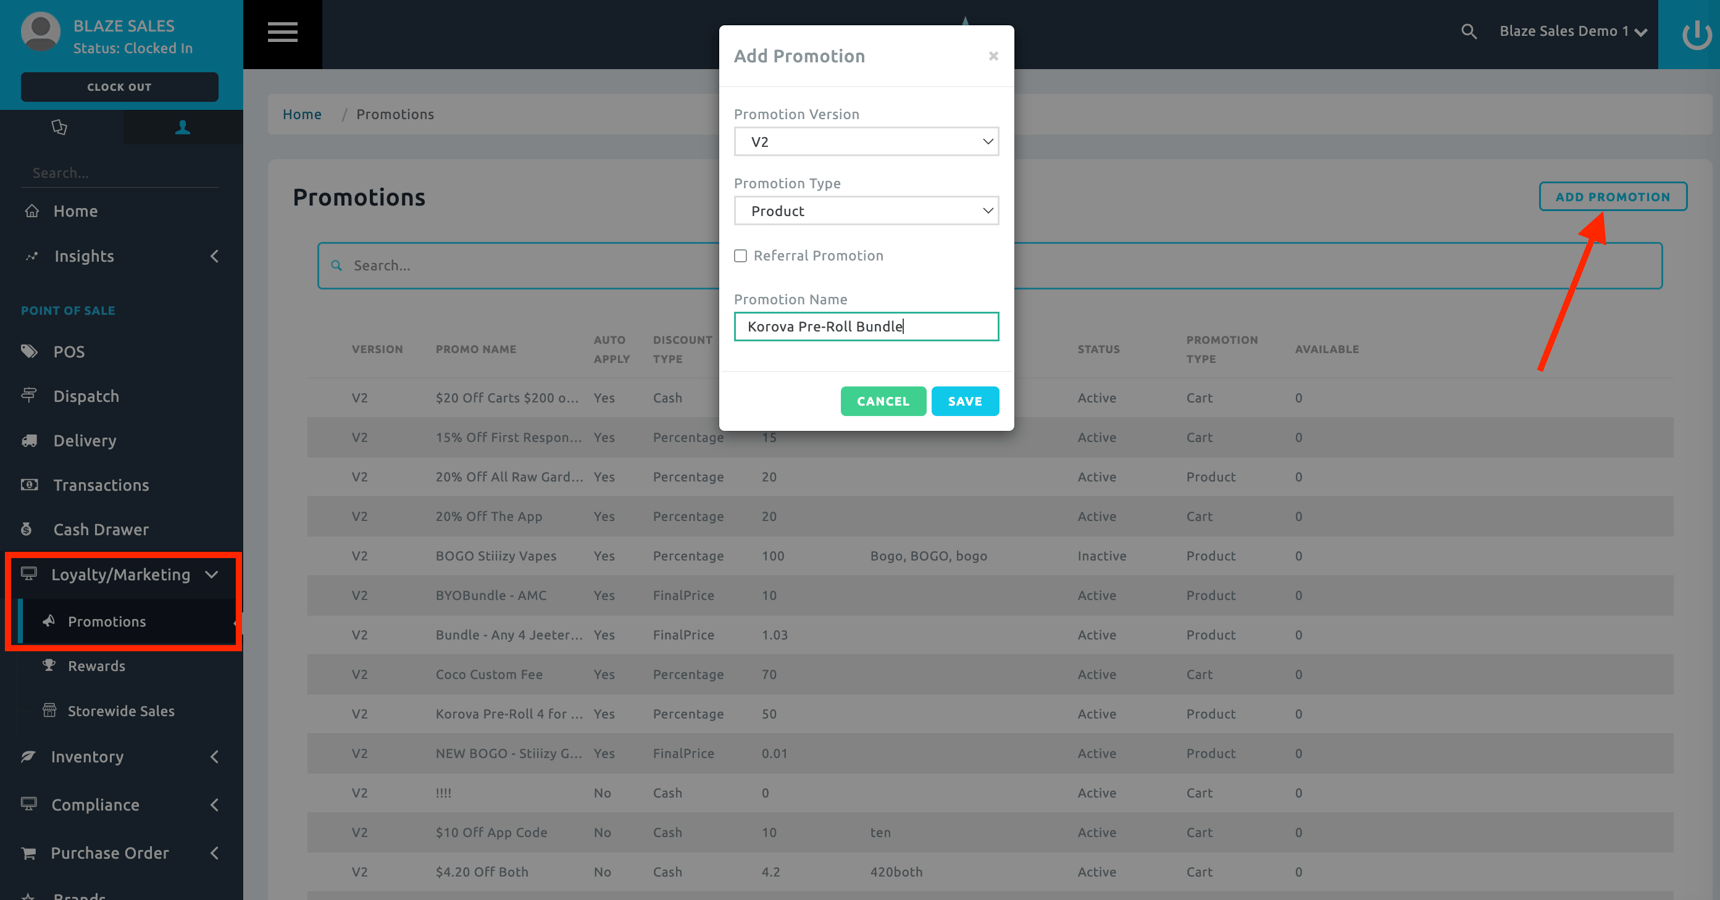Select the Promotions megaphone icon
The image size is (1720, 900).
pos(48,621)
